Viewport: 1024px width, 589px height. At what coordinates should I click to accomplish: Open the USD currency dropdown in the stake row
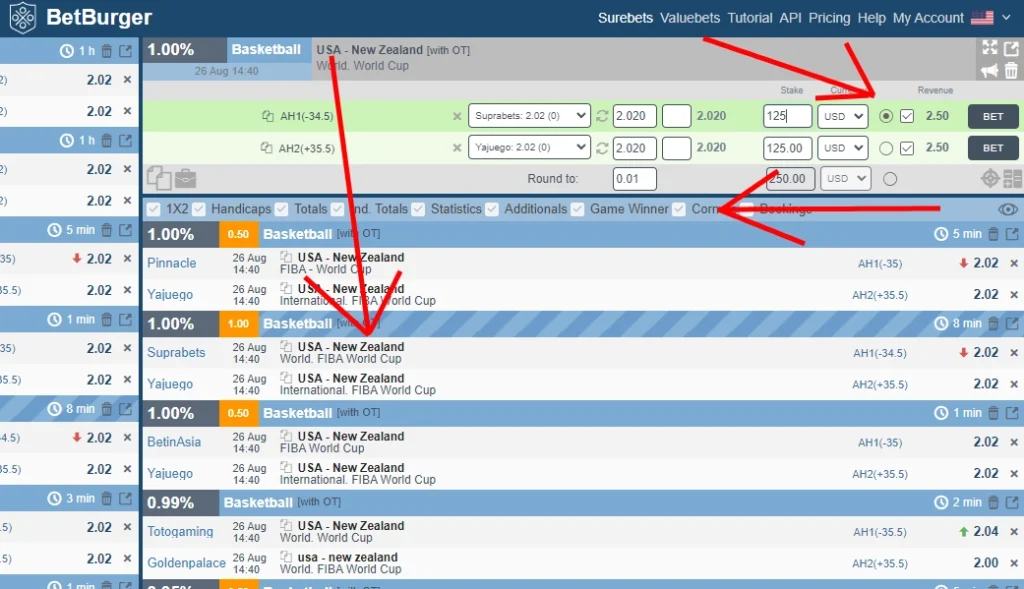click(x=843, y=116)
